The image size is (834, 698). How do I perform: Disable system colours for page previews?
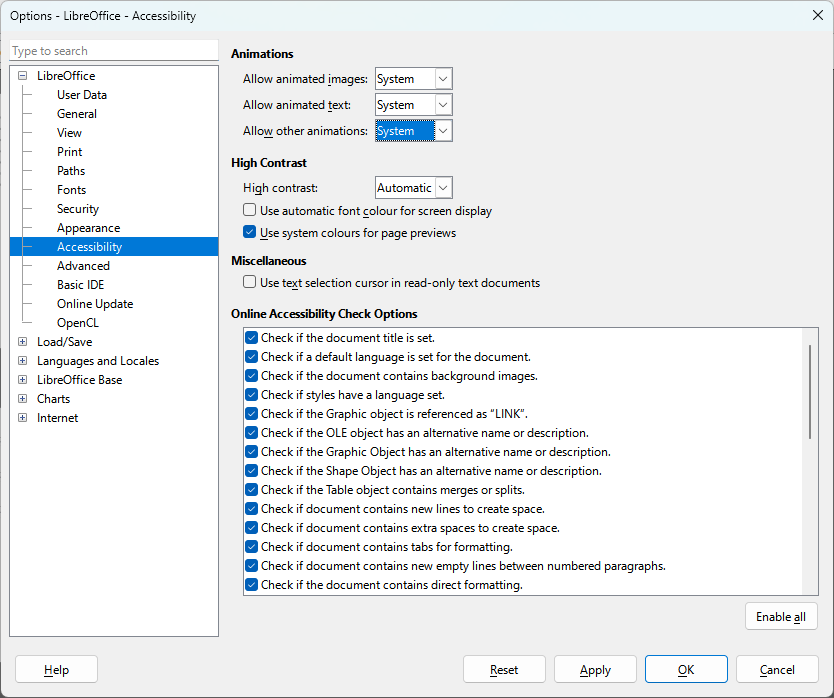pos(249,232)
